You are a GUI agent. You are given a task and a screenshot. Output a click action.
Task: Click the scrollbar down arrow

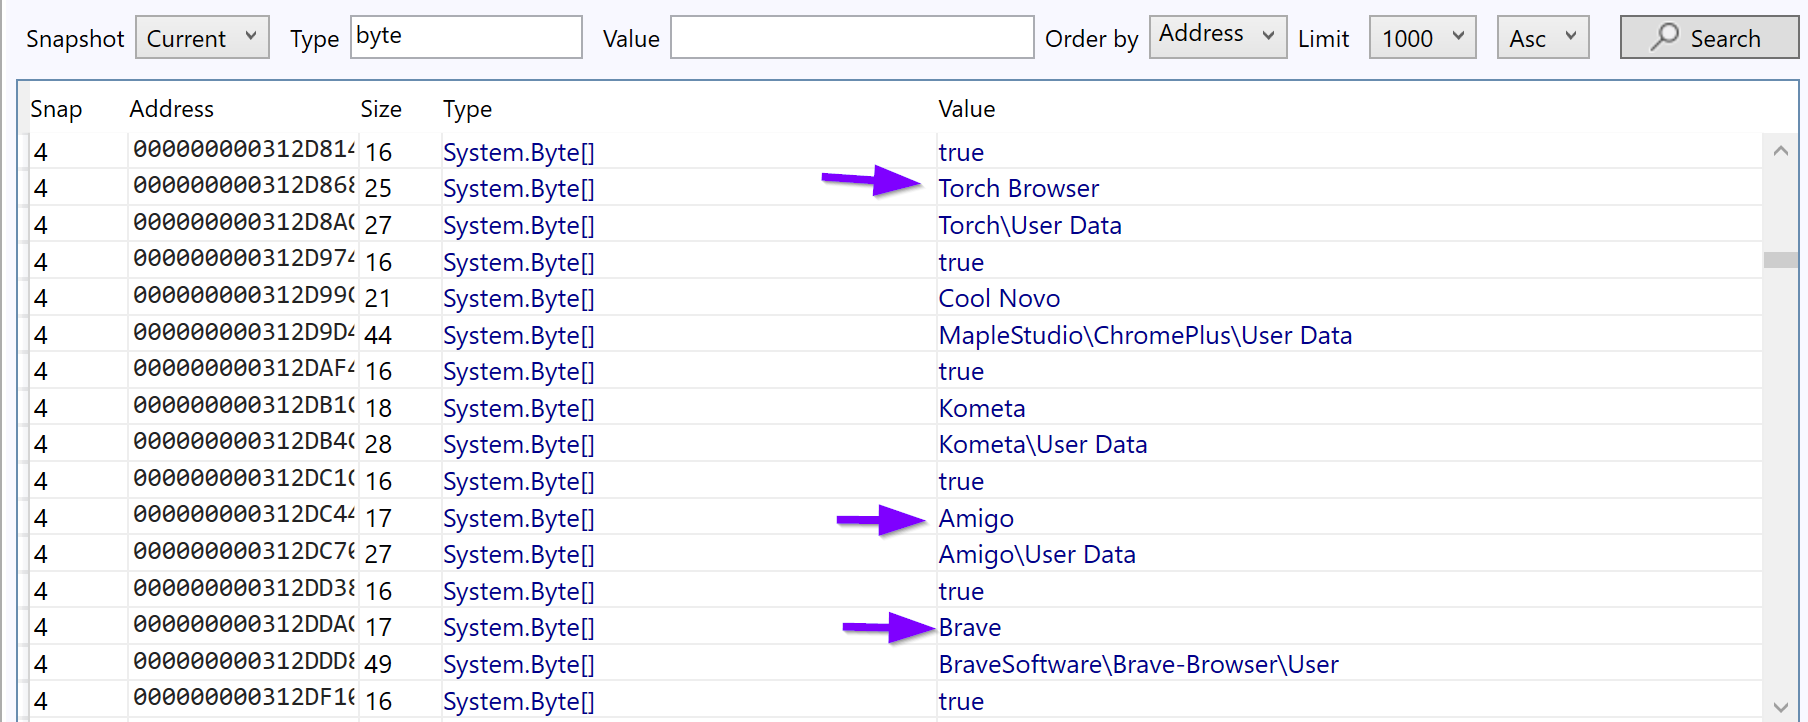(1780, 706)
